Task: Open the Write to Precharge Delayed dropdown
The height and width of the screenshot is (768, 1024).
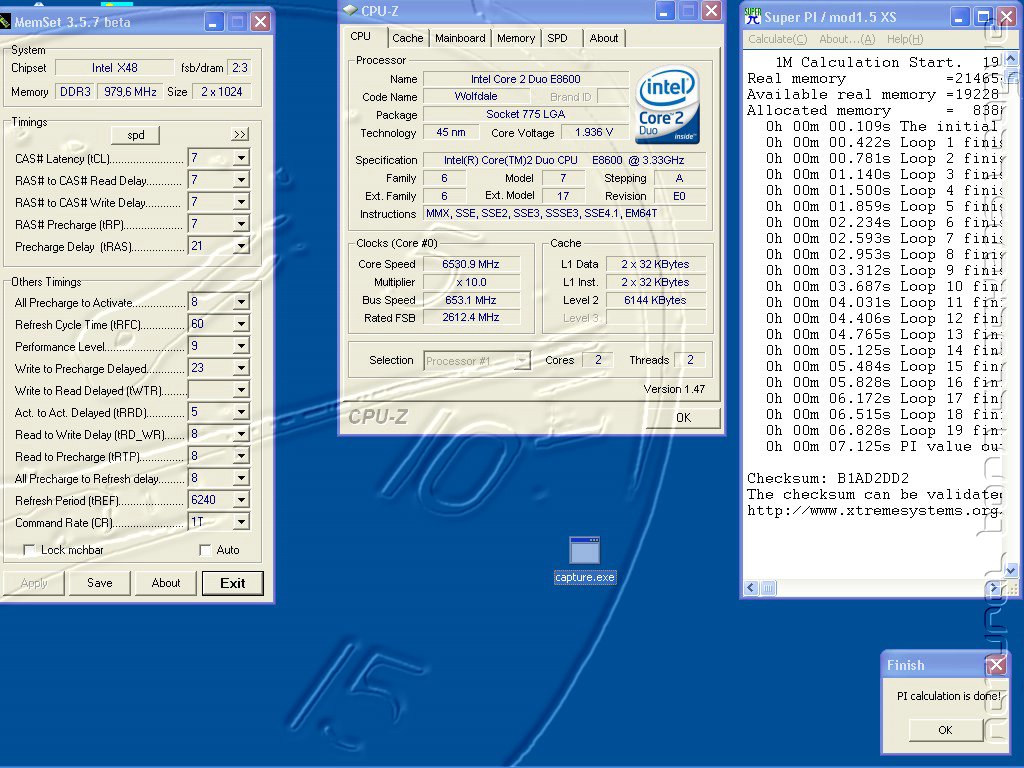Action: point(242,368)
